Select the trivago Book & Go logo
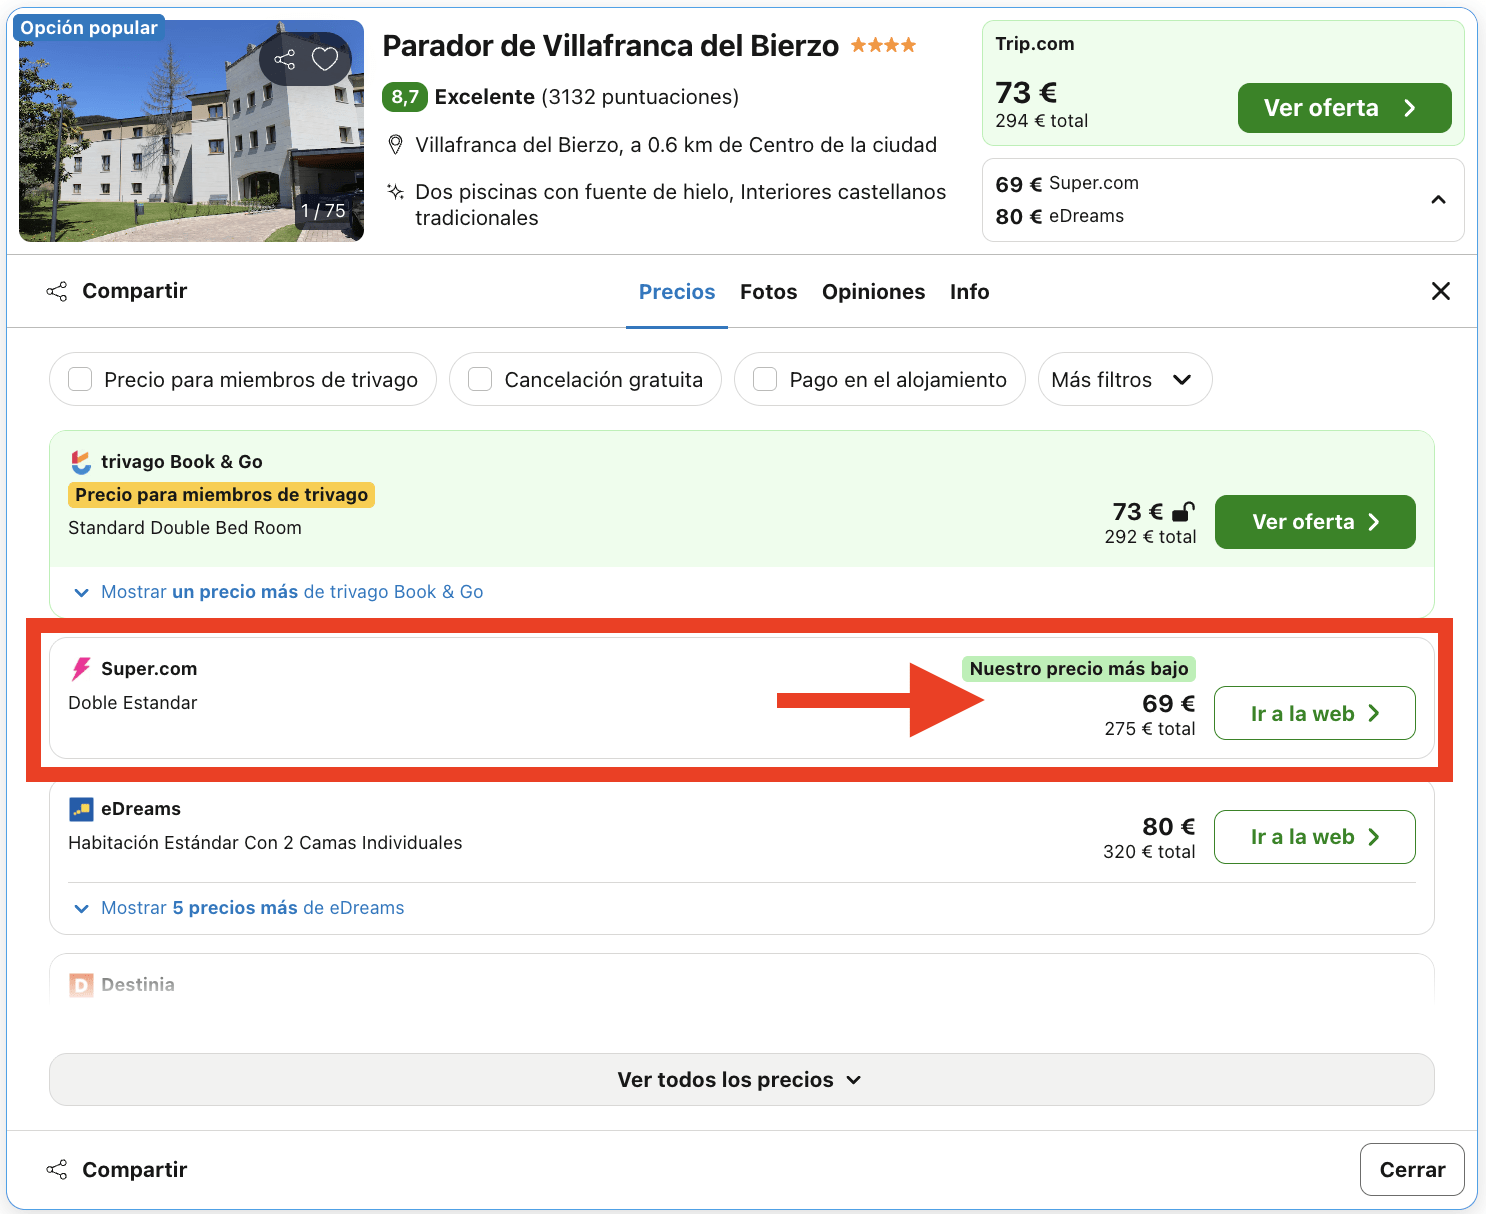 tap(80, 461)
